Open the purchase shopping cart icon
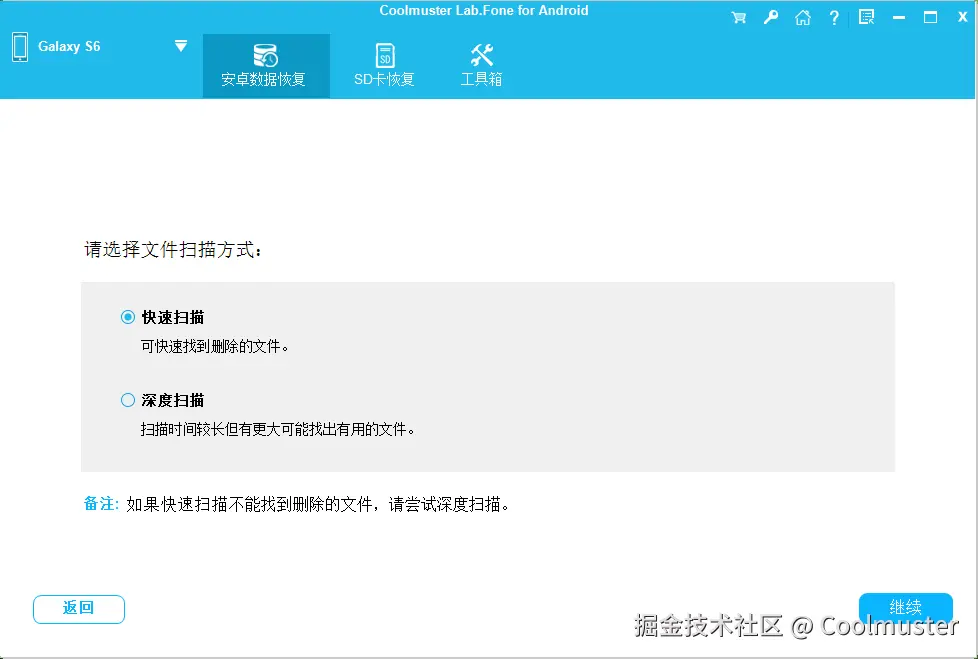 [x=739, y=17]
